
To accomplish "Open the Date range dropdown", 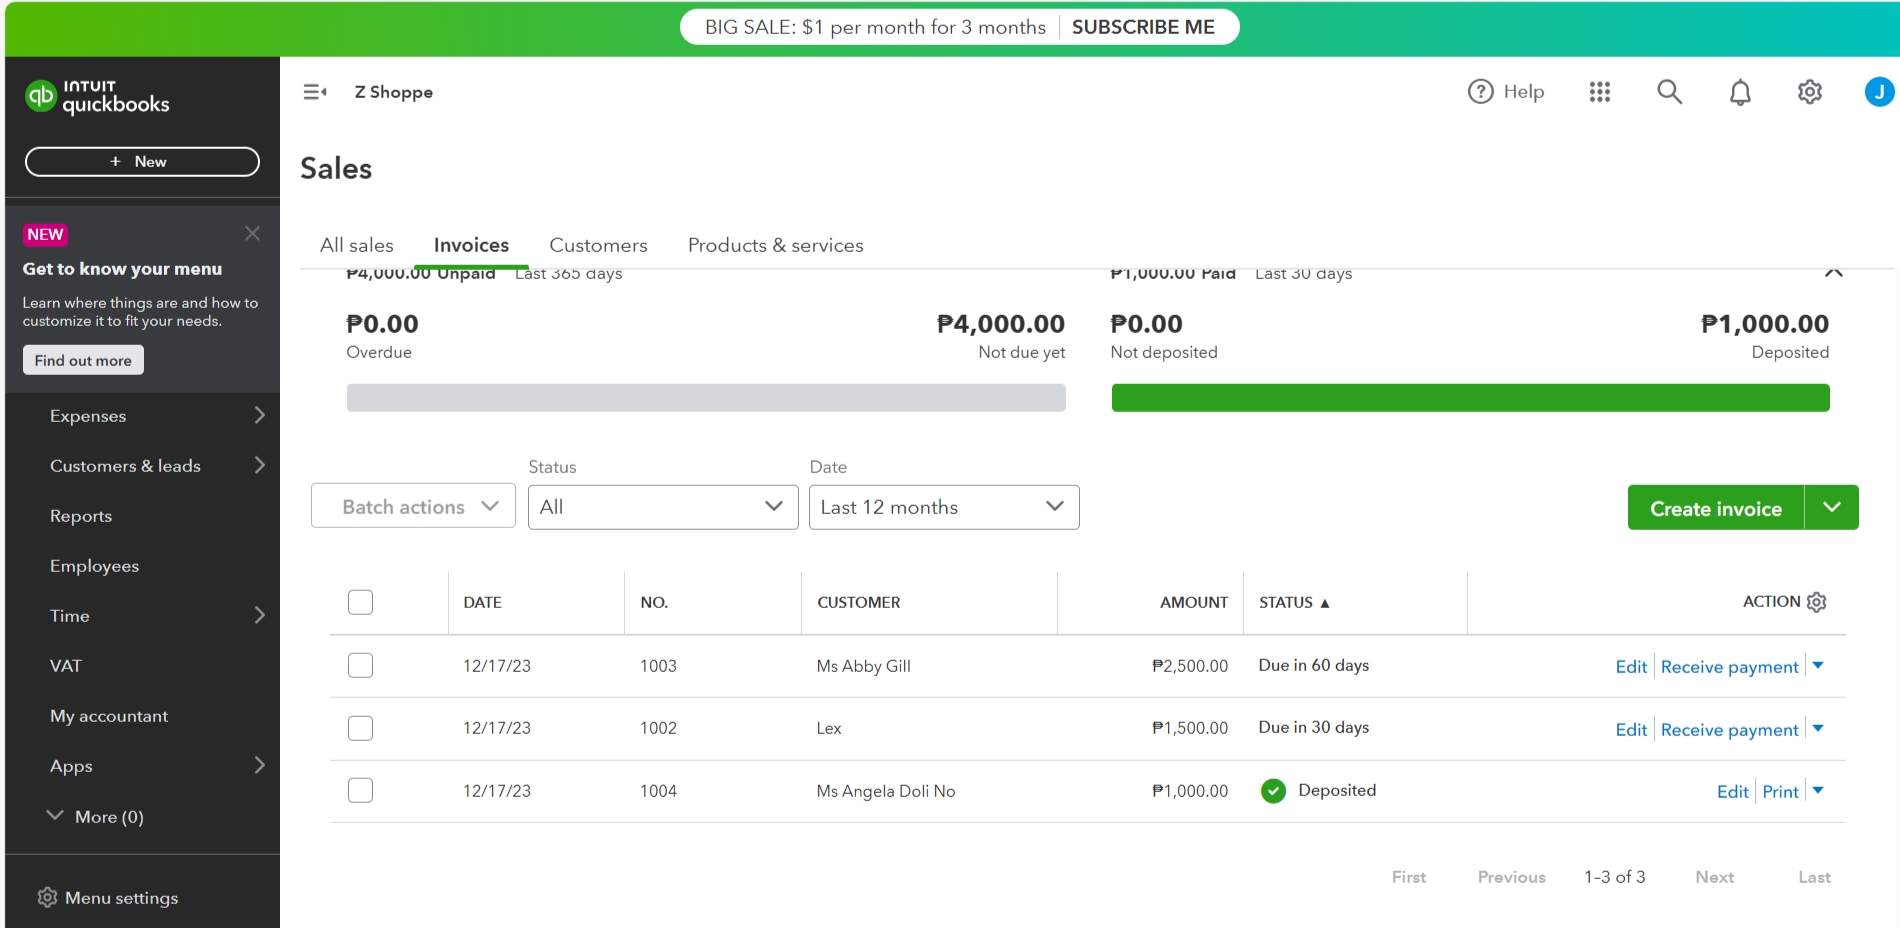I will [x=943, y=507].
